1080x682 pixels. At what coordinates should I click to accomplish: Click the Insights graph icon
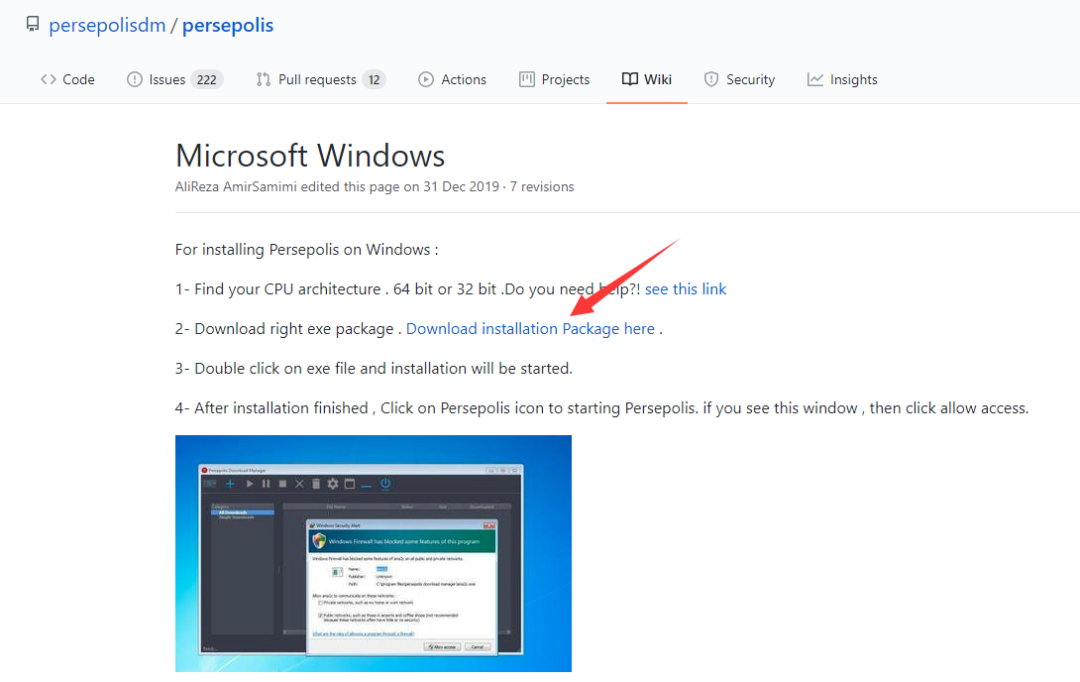(815, 79)
